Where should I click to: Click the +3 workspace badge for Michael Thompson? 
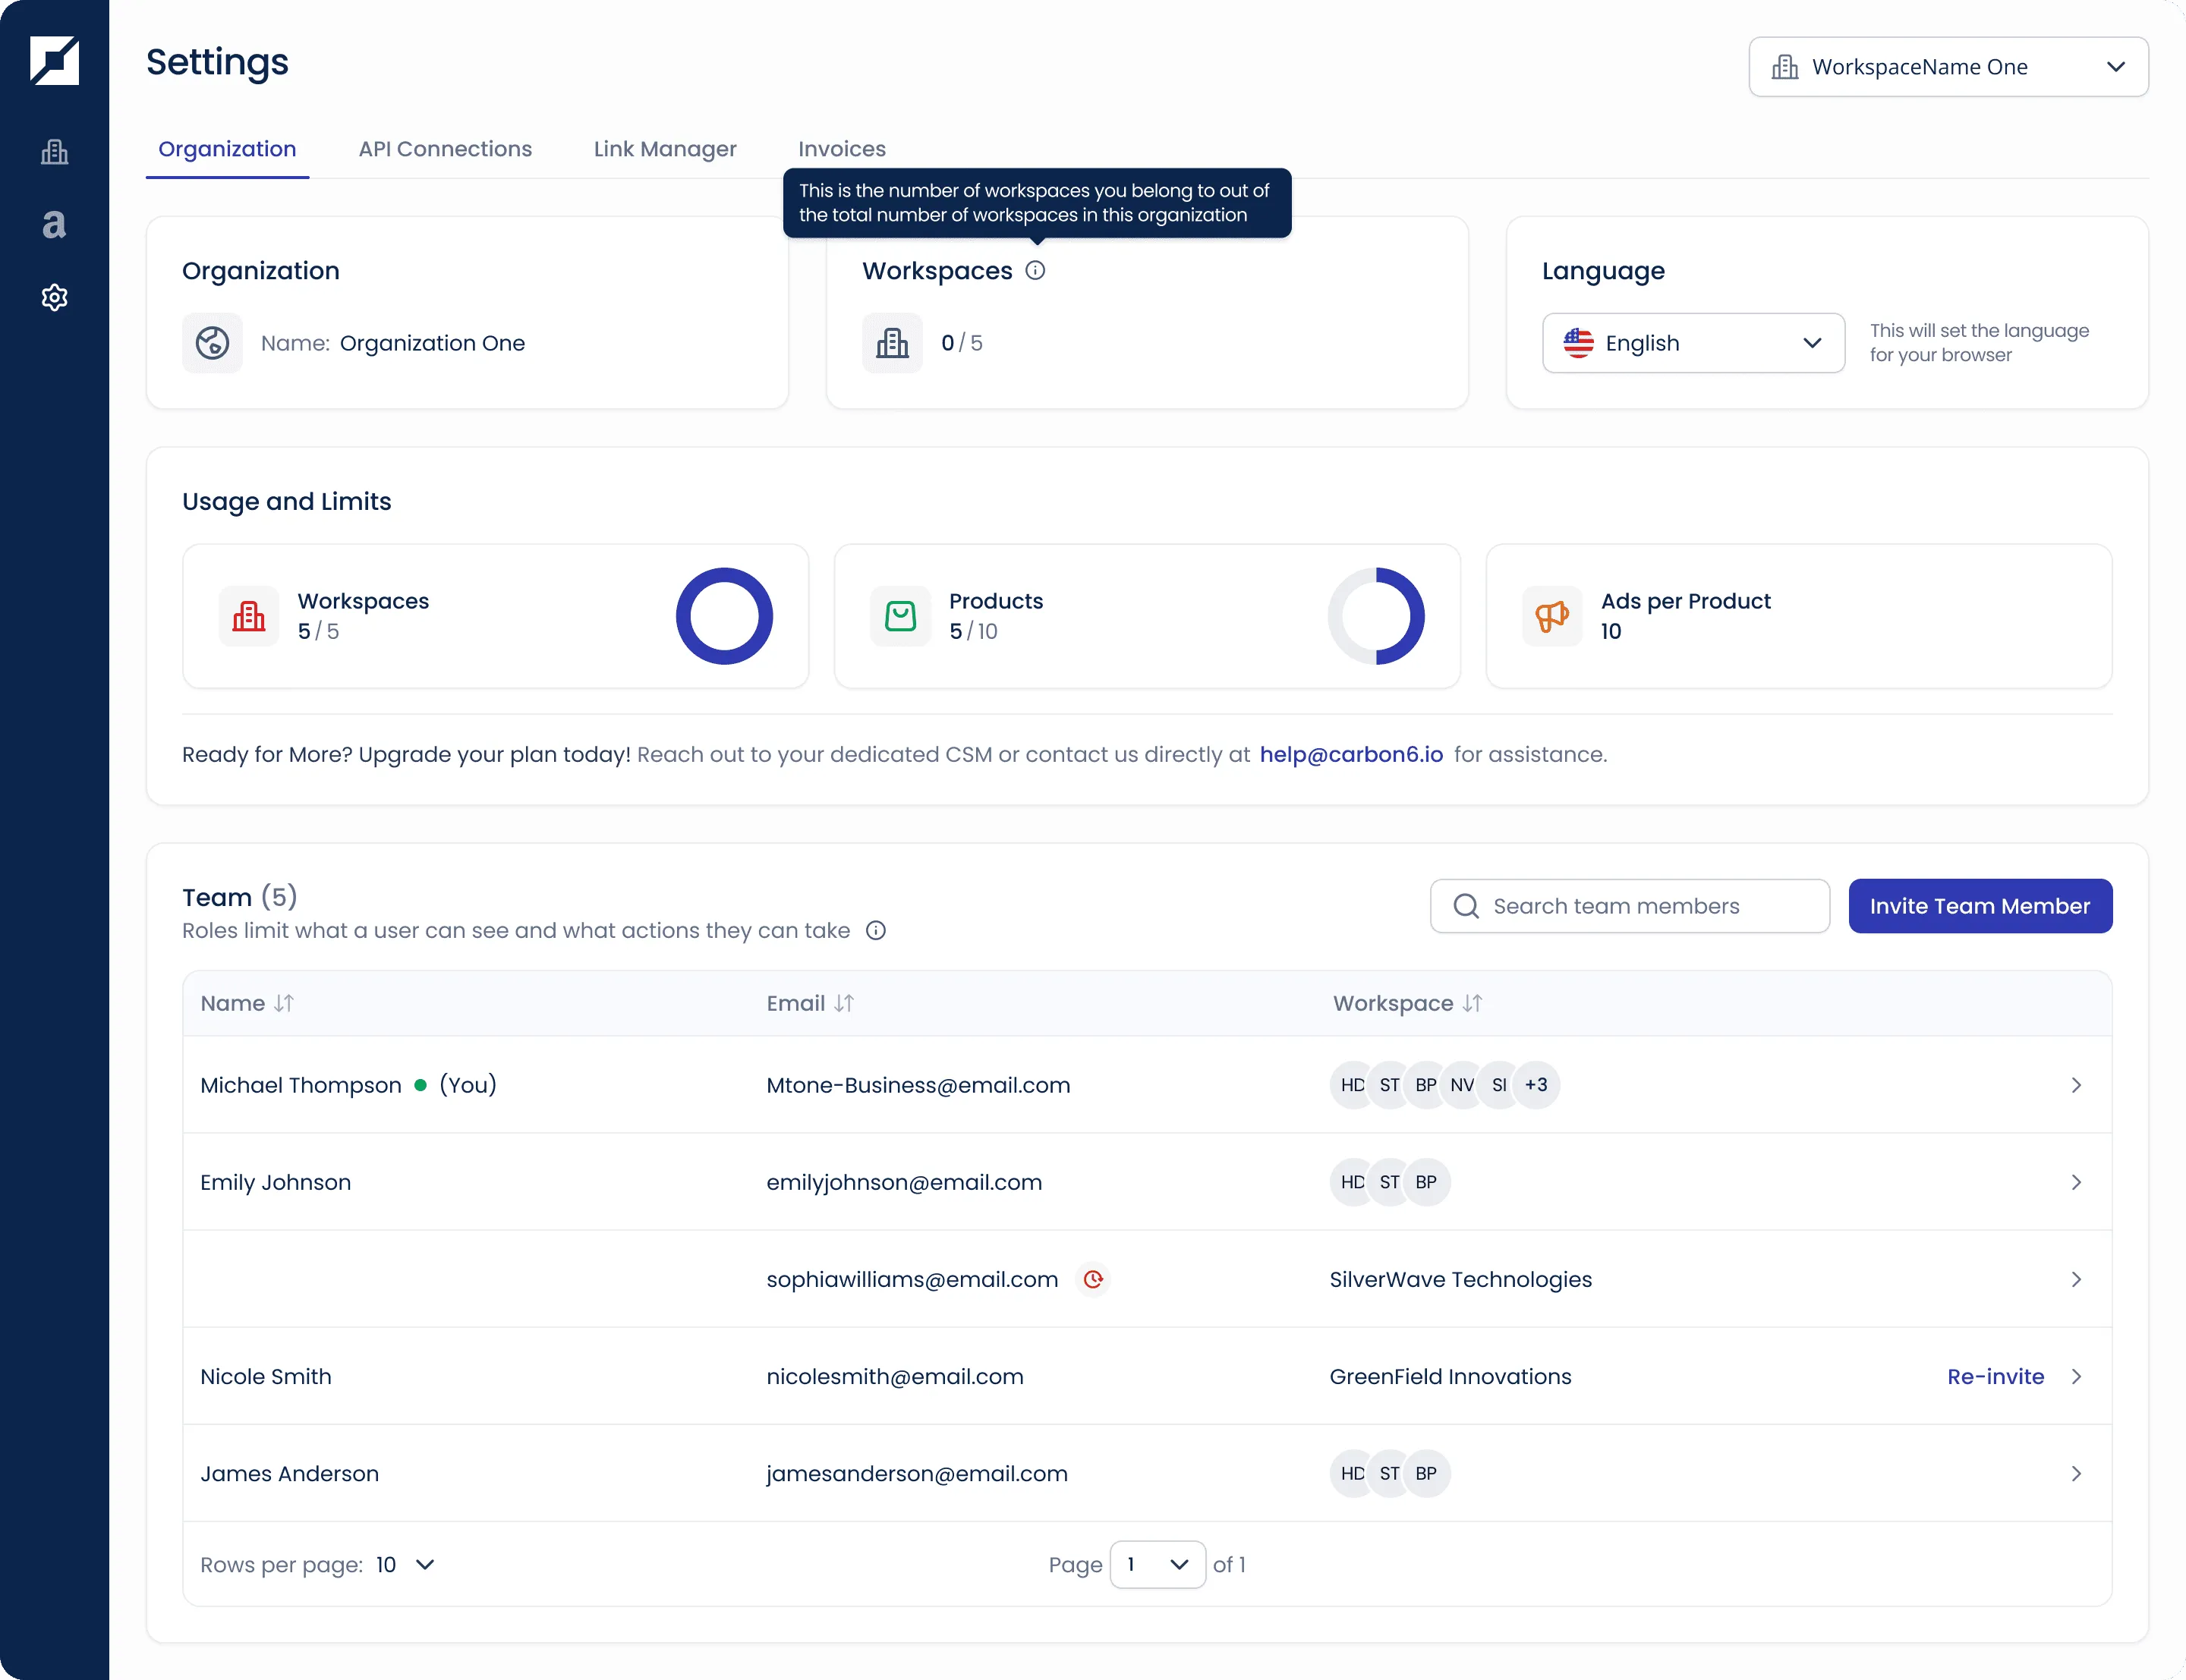1536,1085
